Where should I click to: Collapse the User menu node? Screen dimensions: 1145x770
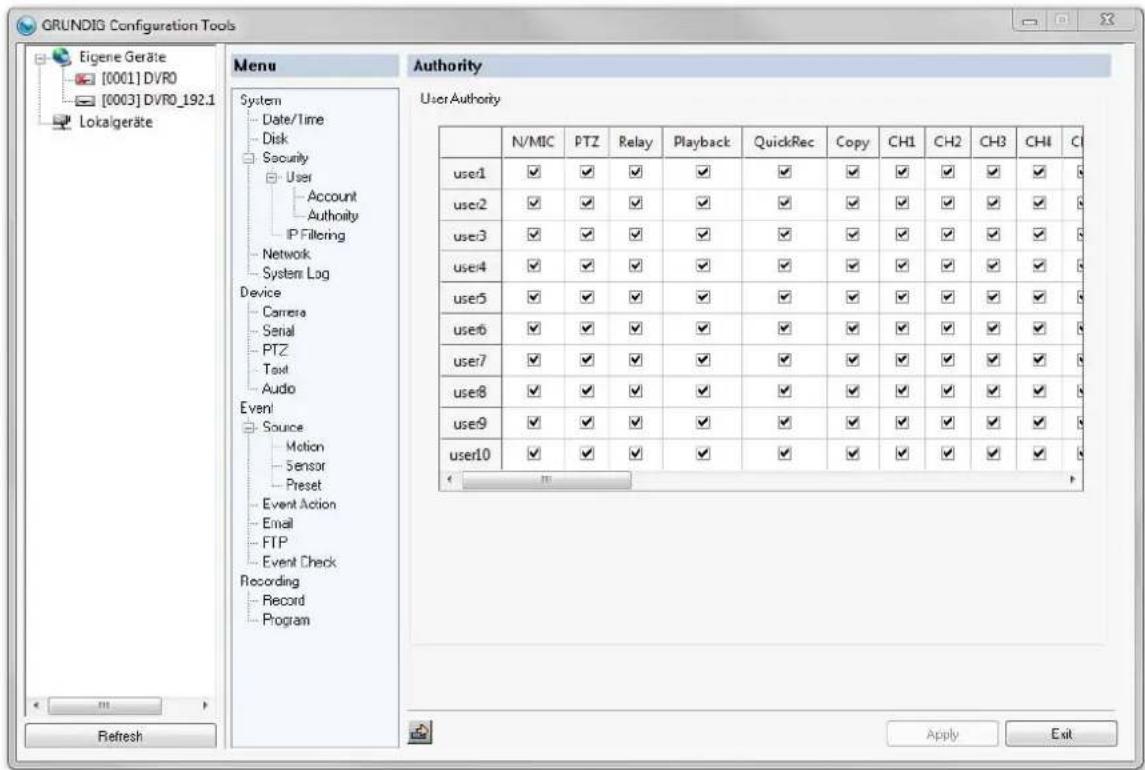[272, 178]
